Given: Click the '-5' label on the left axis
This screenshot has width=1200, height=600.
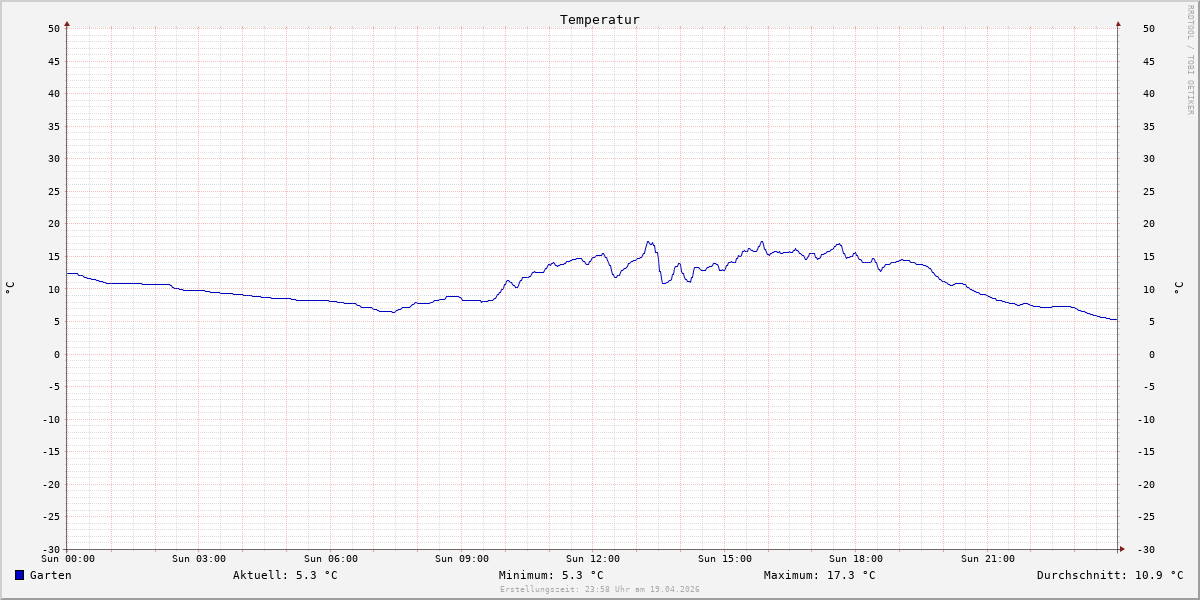Looking at the screenshot, I should (54, 387).
